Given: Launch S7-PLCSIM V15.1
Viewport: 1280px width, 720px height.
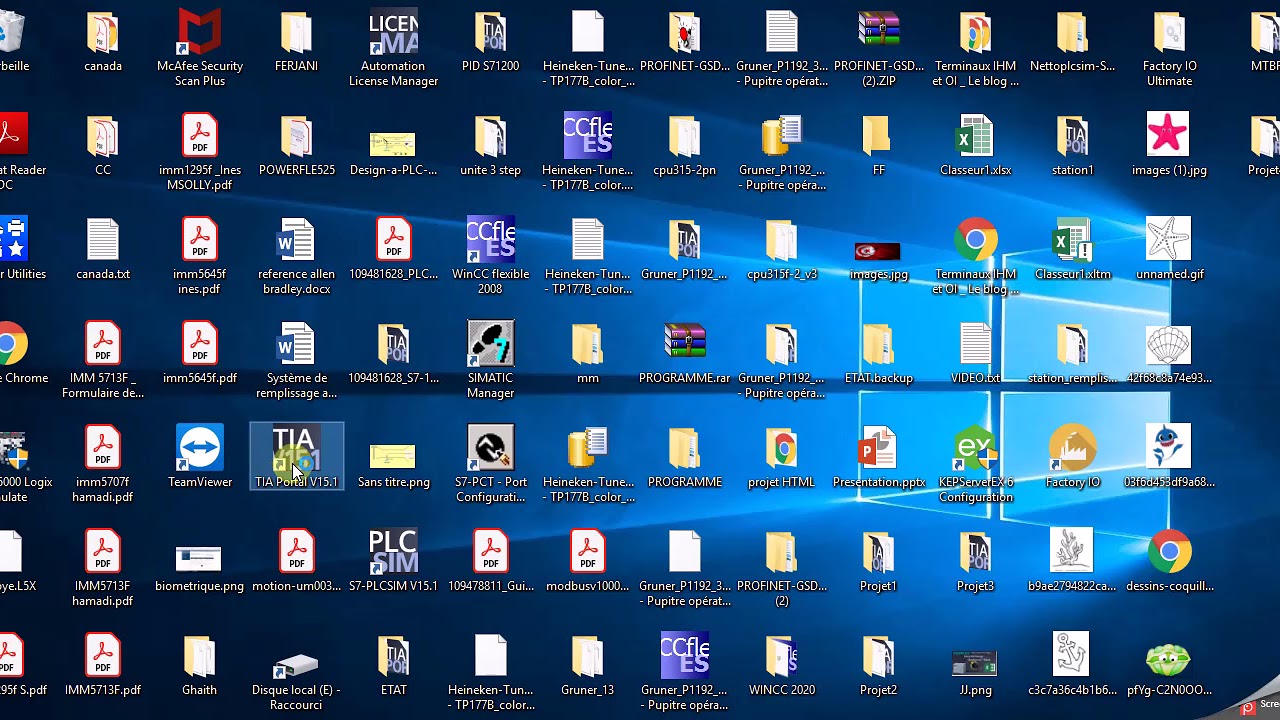Looking at the screenshot, I should tap(393, 560).
